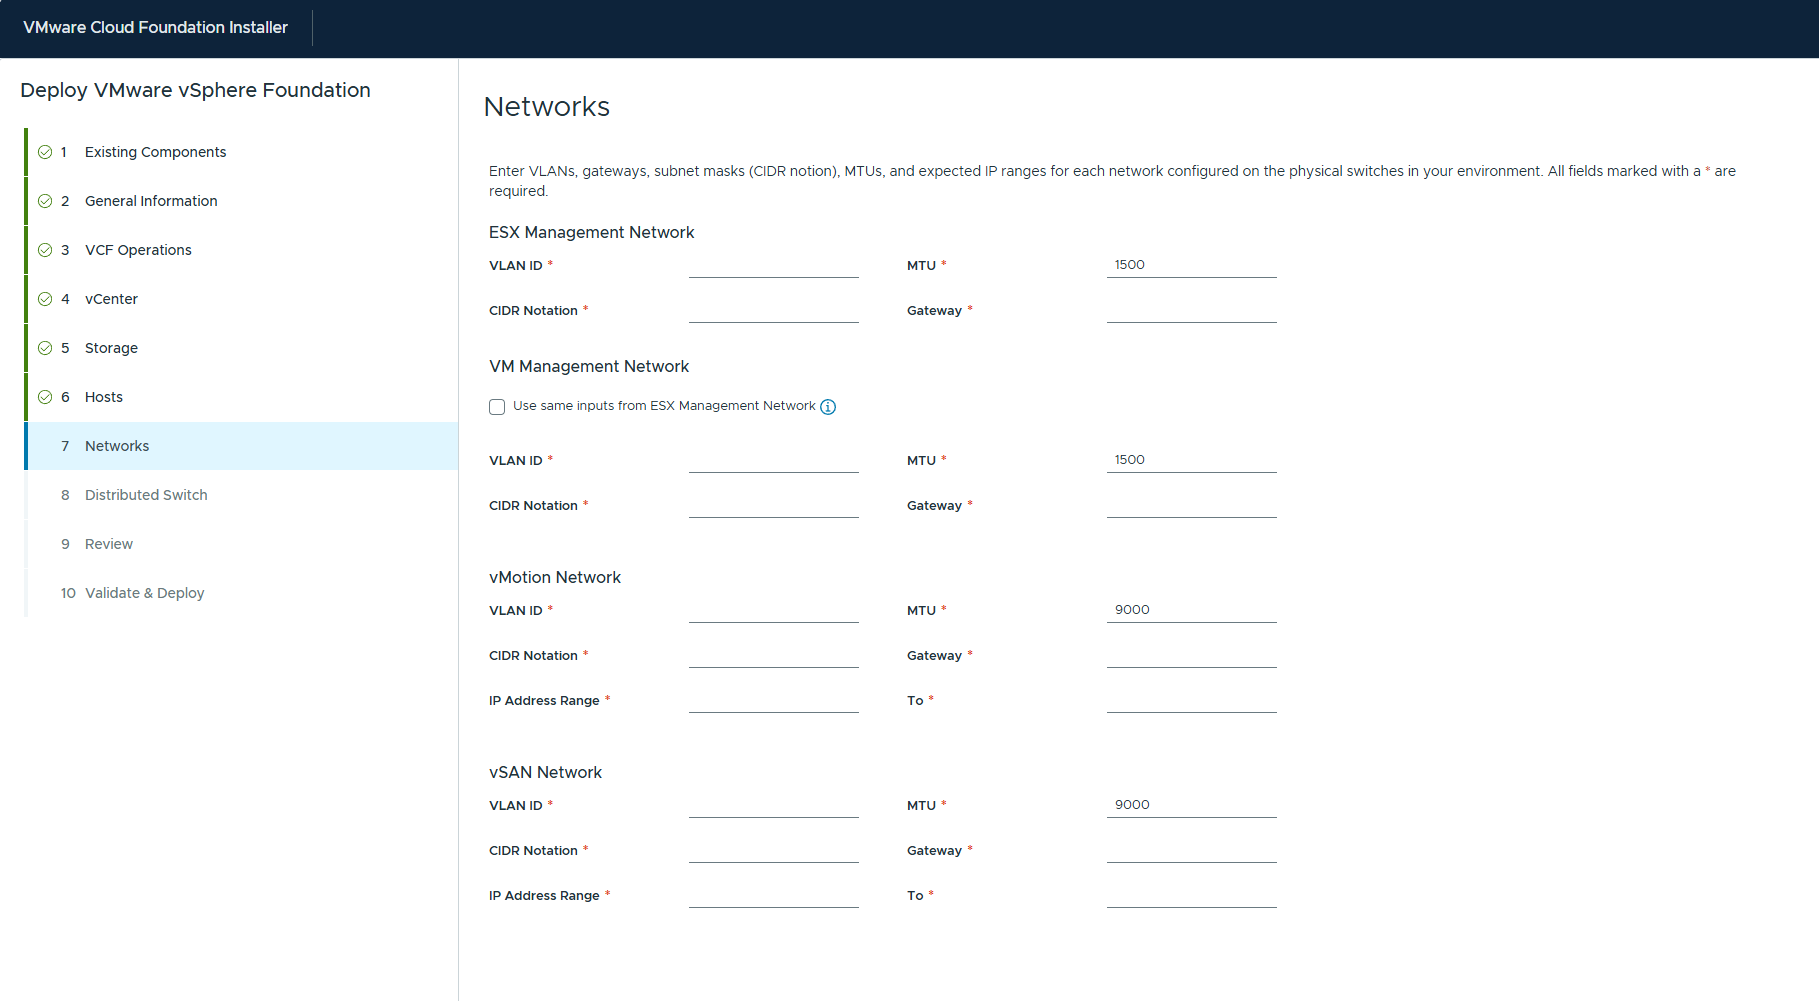
Task: Focus the vMotion Network IP Address Range field
Action: (x=773, y=700)
